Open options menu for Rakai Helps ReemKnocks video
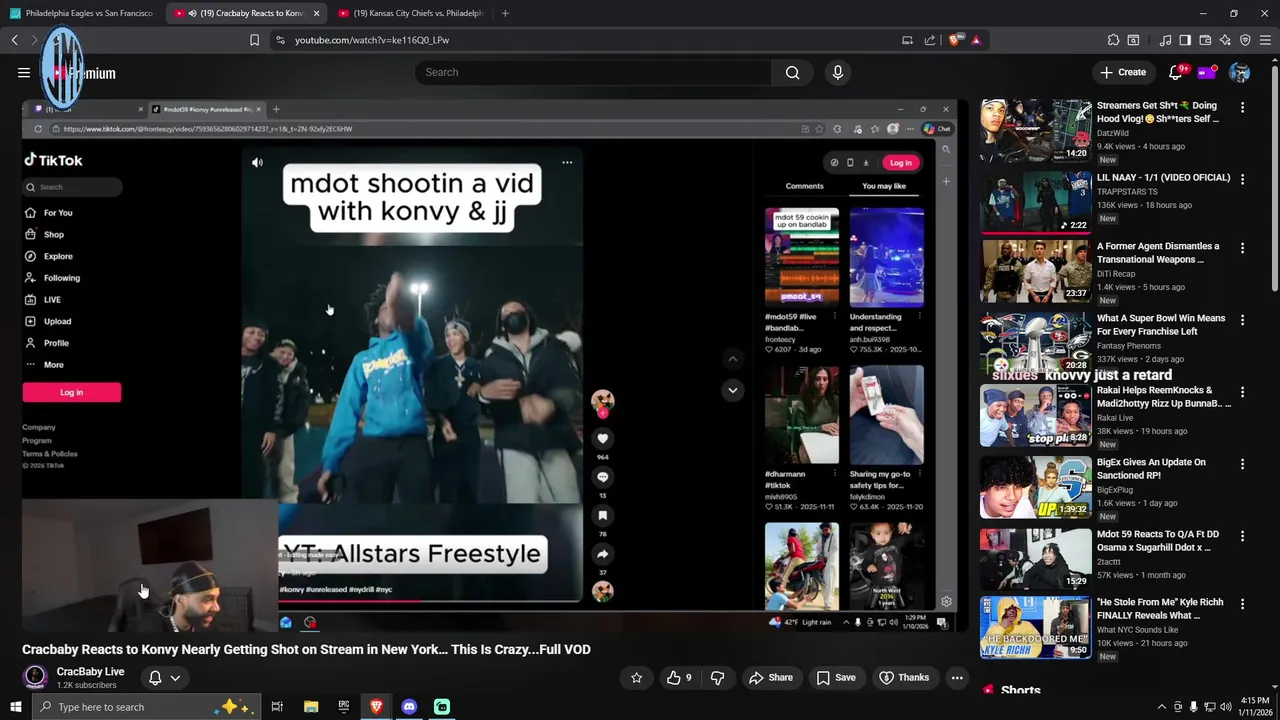 click(x=1242, y=392)
